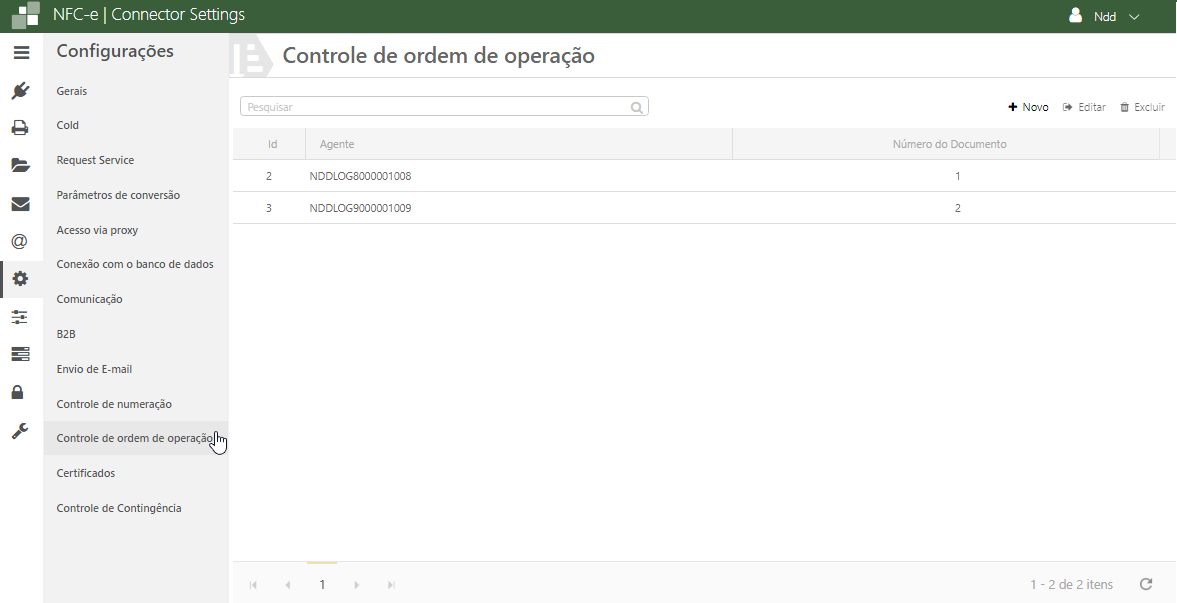
Task: Sort by the Agente column header
Action: [337, 144]
